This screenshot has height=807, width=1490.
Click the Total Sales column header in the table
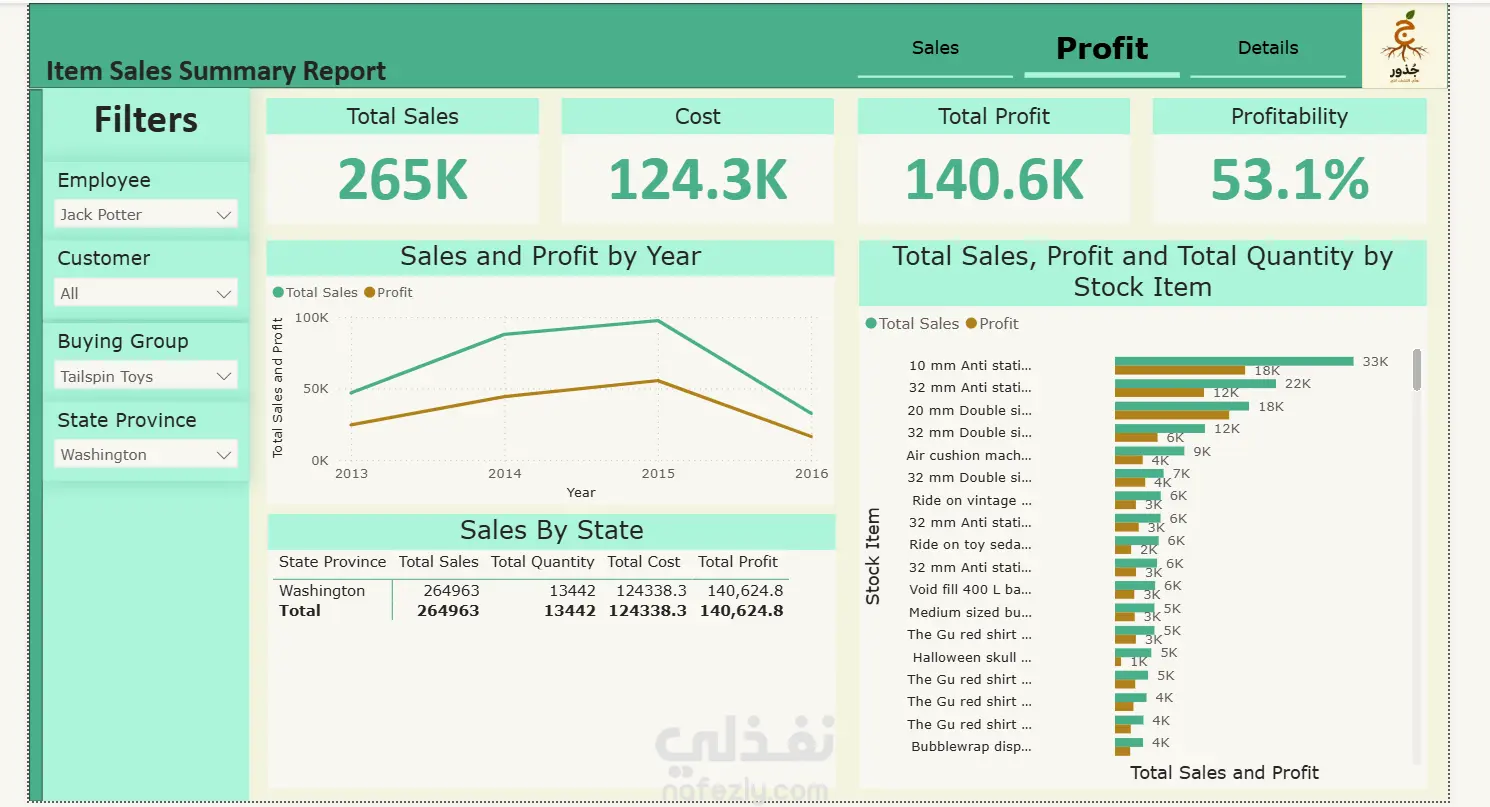tap(438, 562)
